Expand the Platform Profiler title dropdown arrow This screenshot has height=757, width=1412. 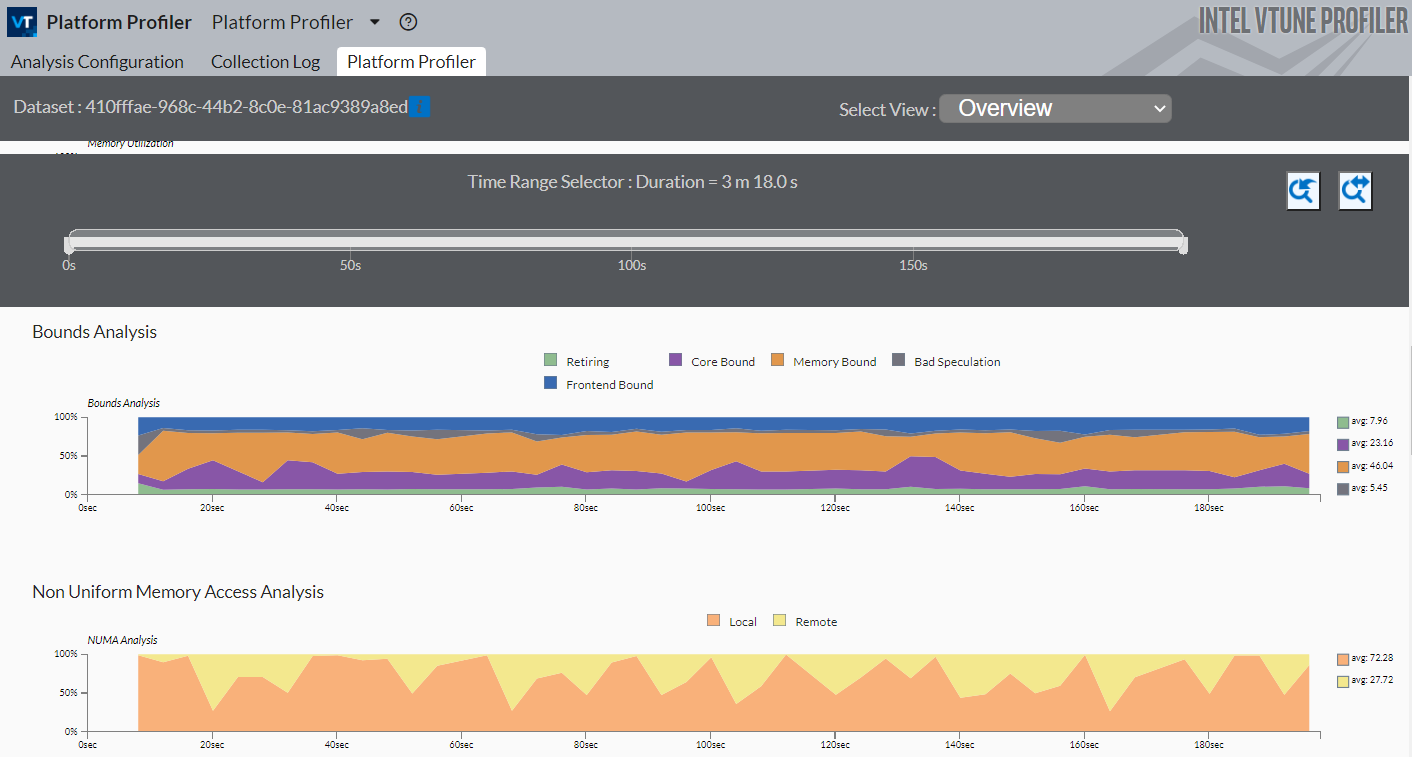coord(375,22)
